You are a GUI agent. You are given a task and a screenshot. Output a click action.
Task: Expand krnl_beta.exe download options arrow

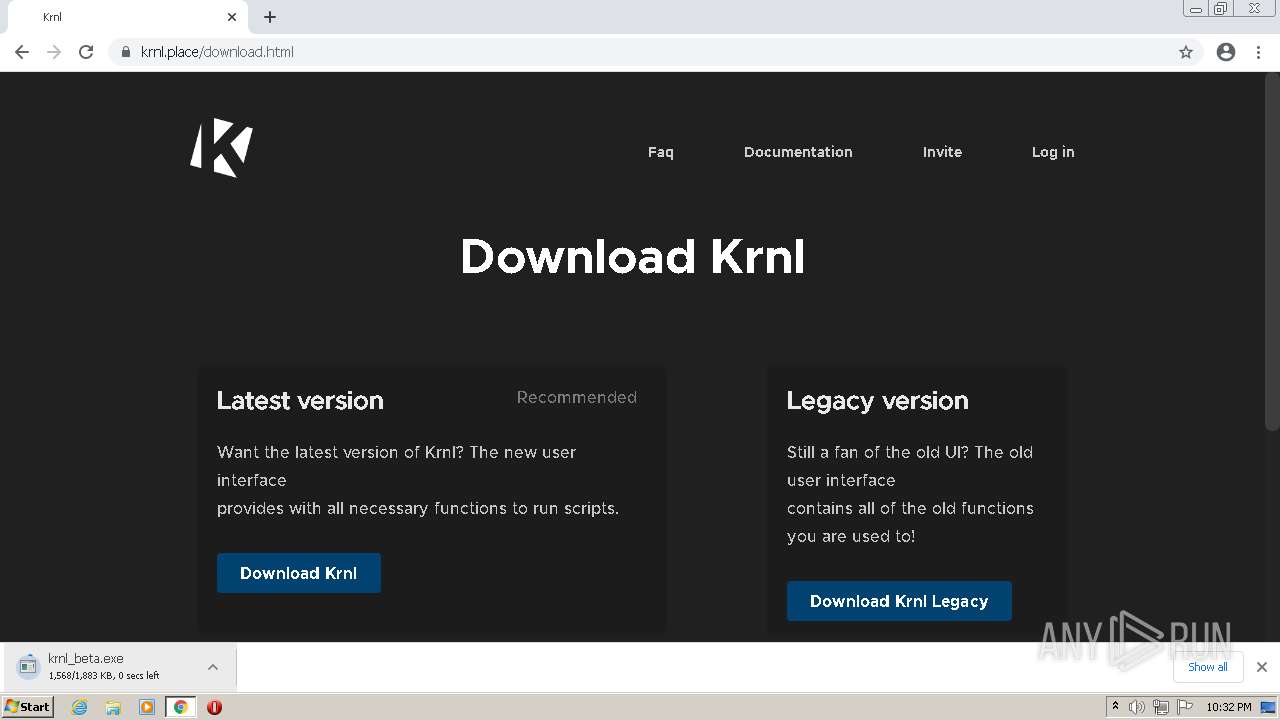click(213, 667)
